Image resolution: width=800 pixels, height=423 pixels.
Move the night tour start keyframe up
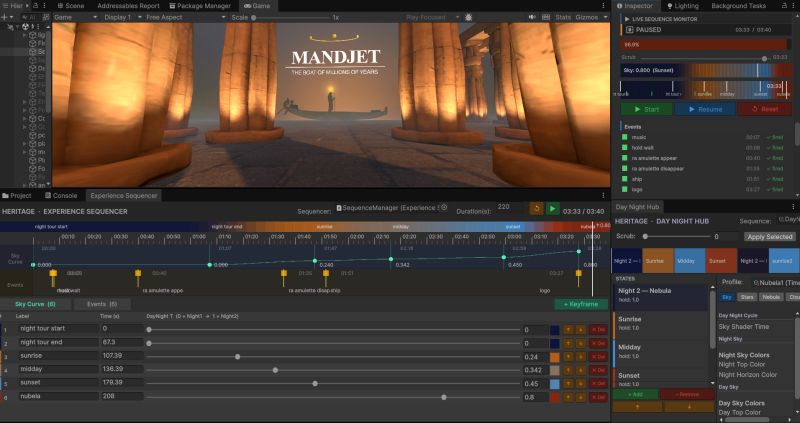pyautogui.click(x=568, y=330)
